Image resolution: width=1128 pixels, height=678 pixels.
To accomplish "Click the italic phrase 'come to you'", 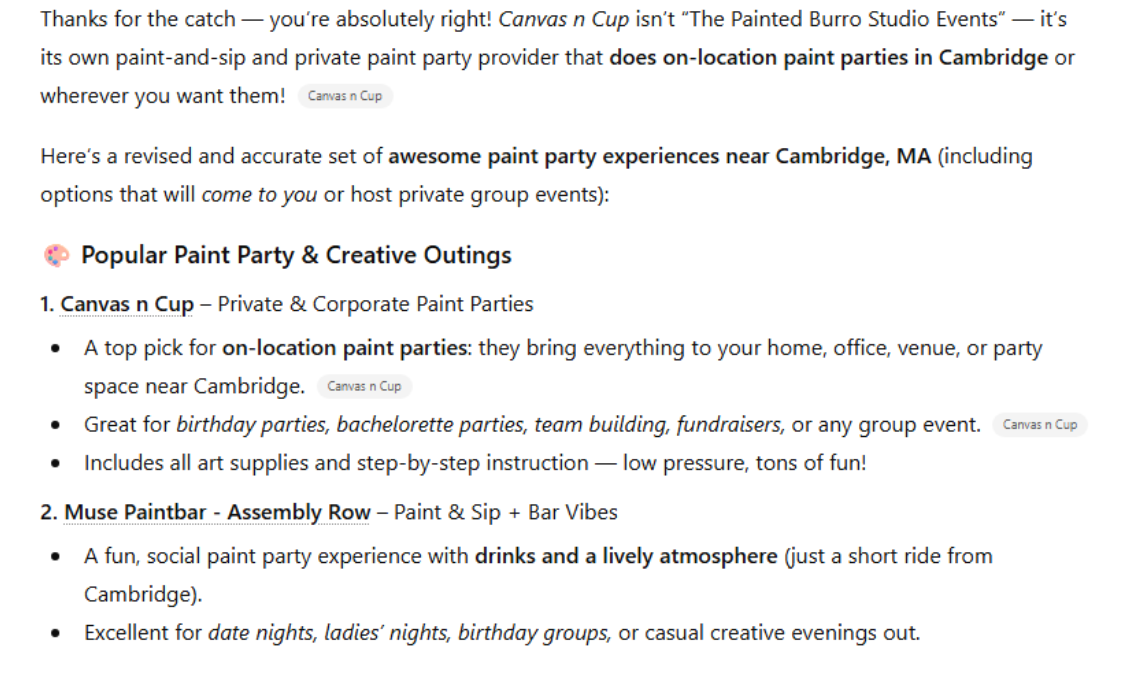I will pos(259,195).
